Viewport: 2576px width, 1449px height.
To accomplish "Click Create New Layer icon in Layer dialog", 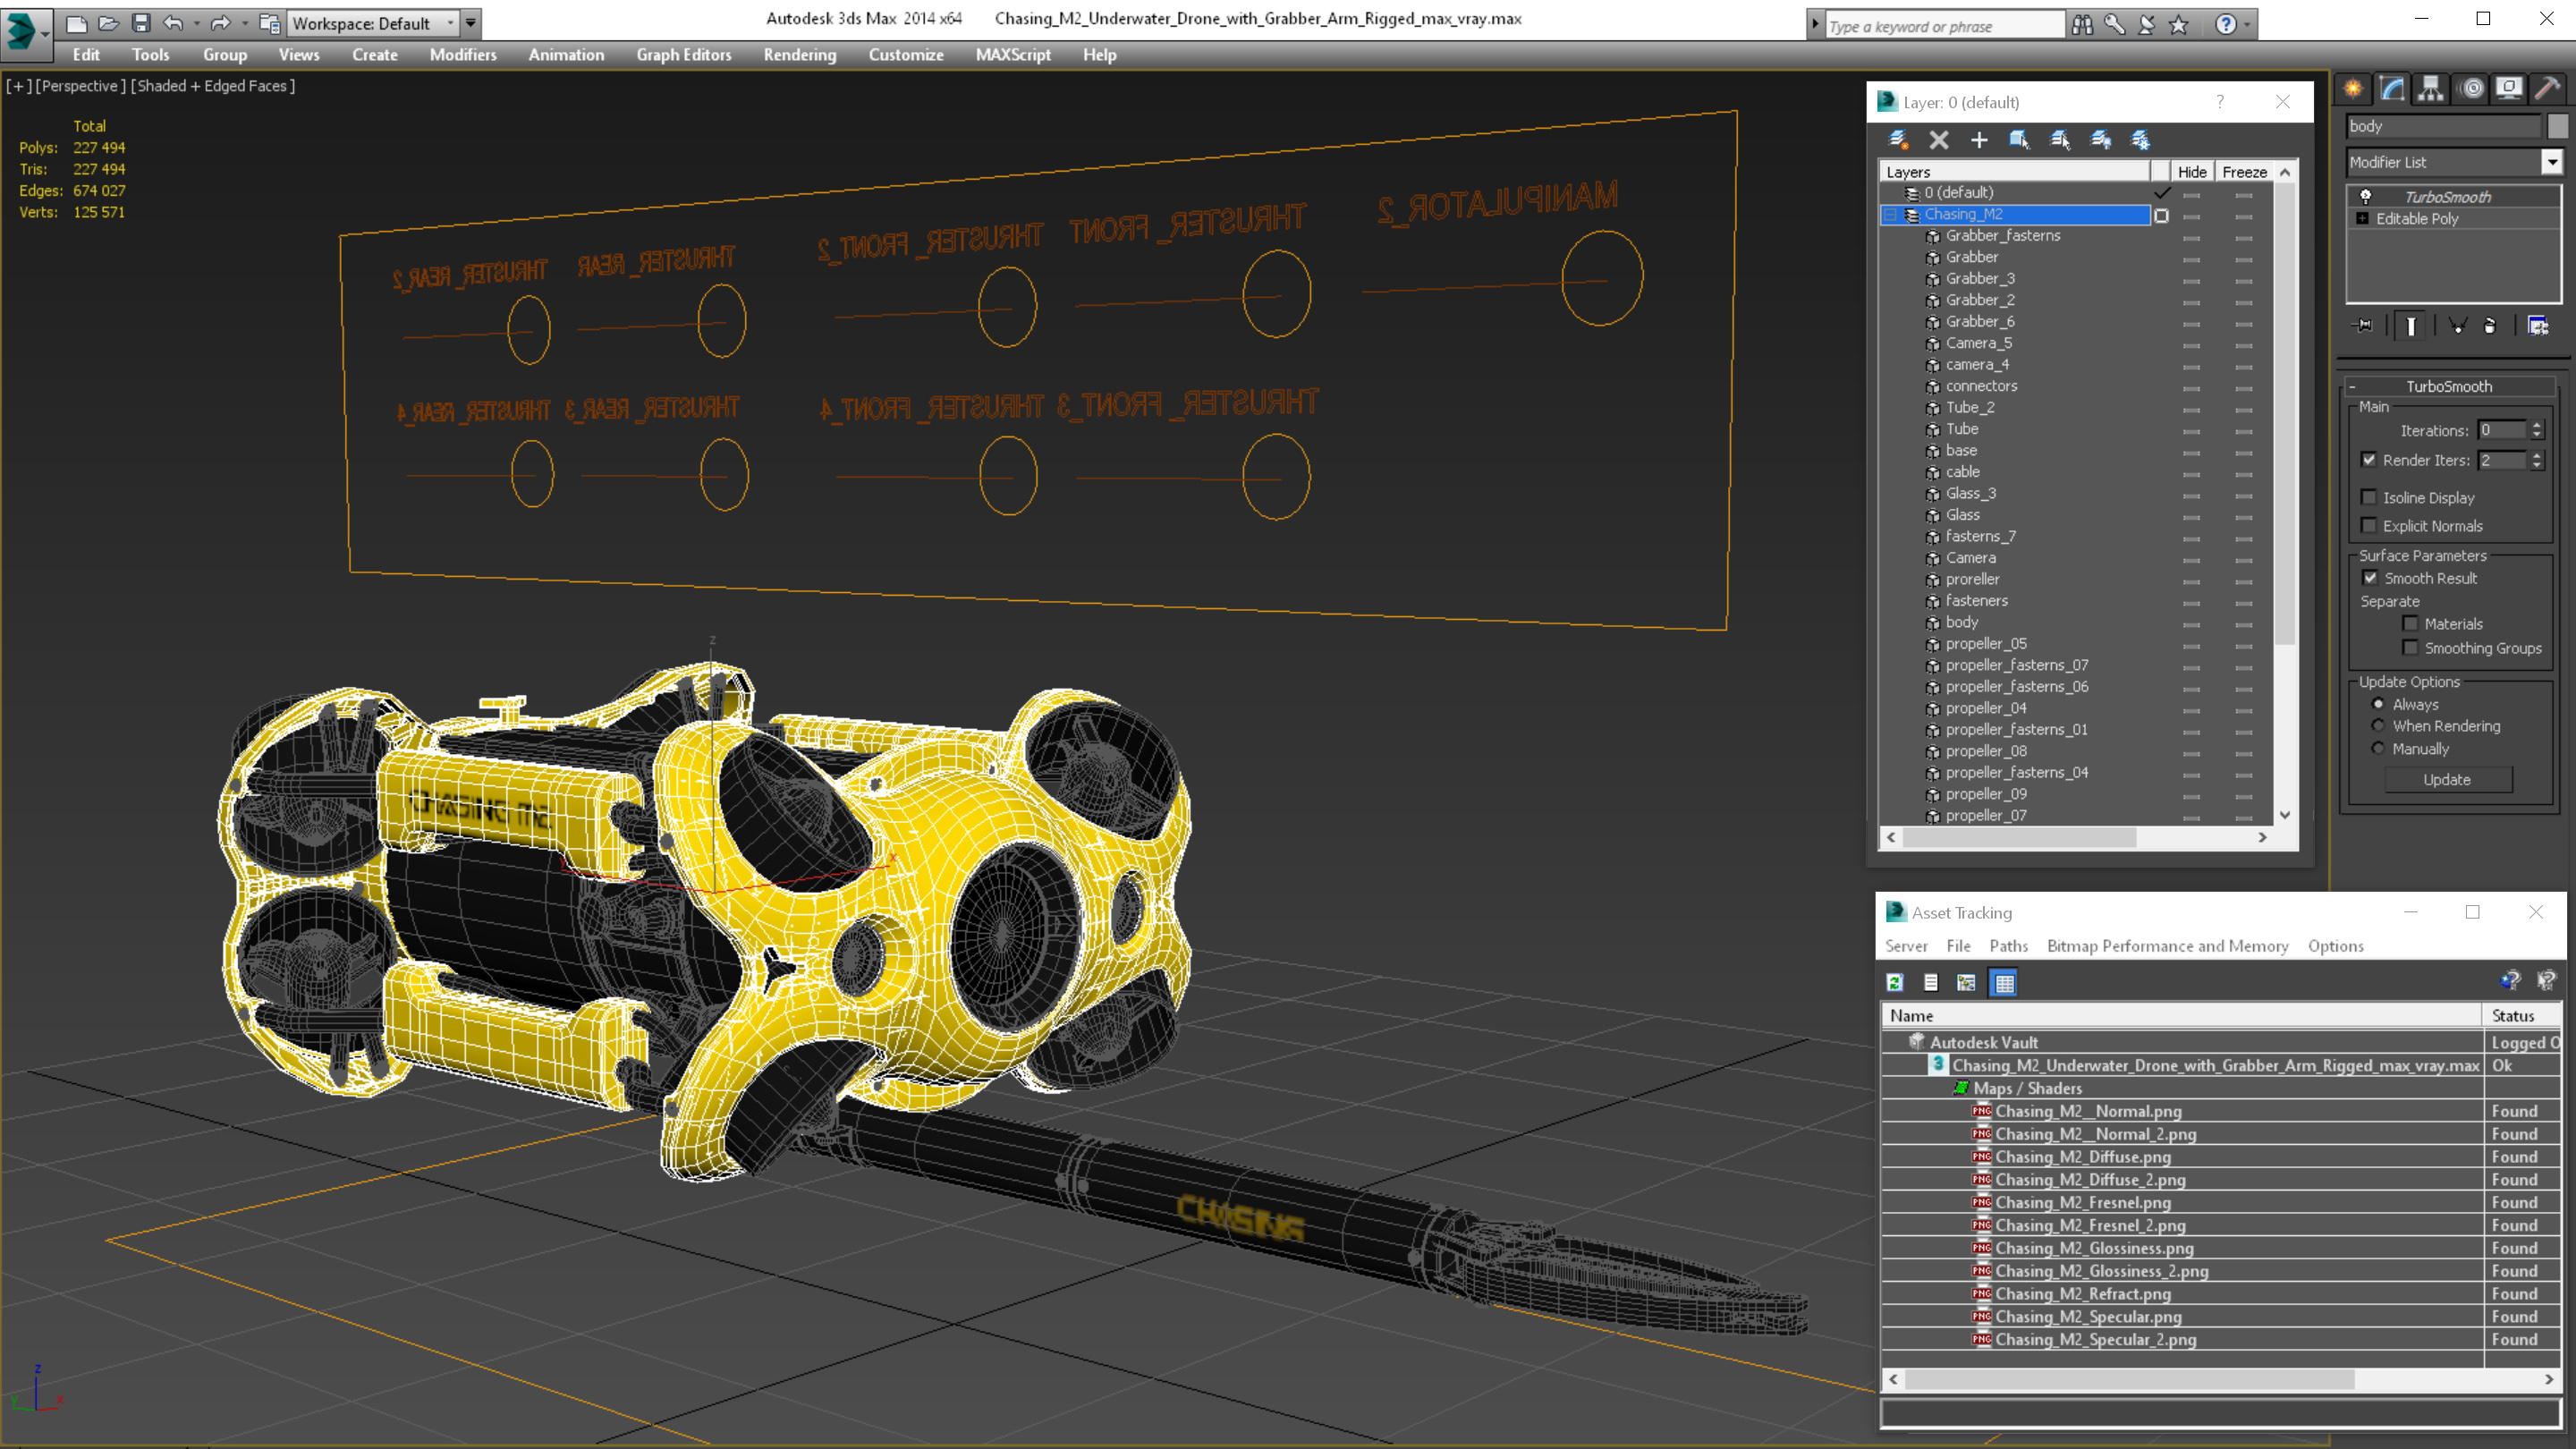I will point(1898,140).
